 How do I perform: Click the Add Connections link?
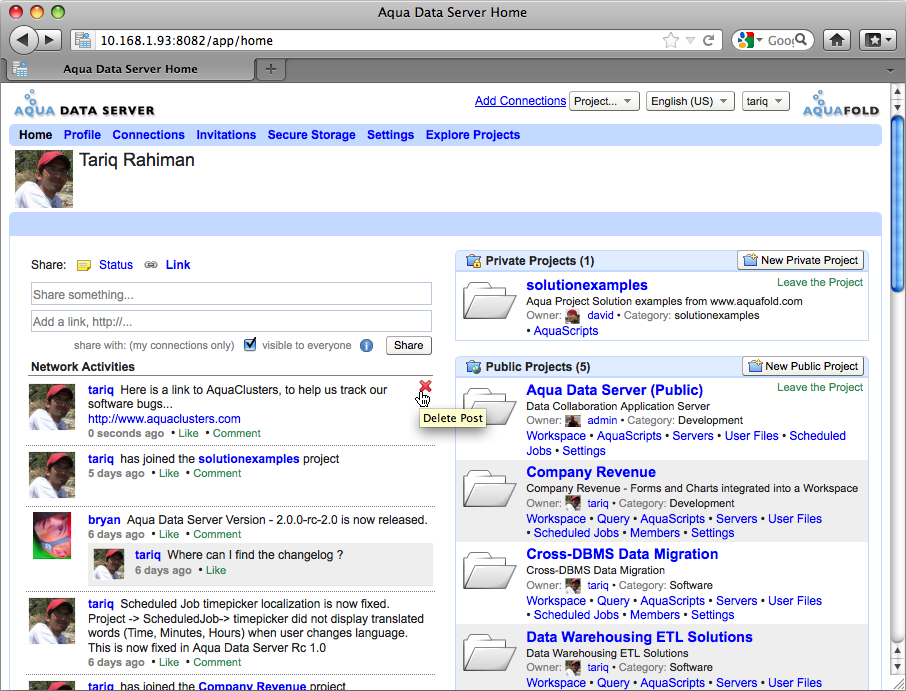click(520, 101)
